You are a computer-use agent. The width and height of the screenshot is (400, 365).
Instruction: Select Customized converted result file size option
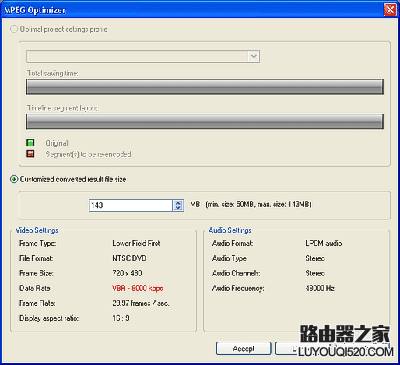tap(14, 179)
